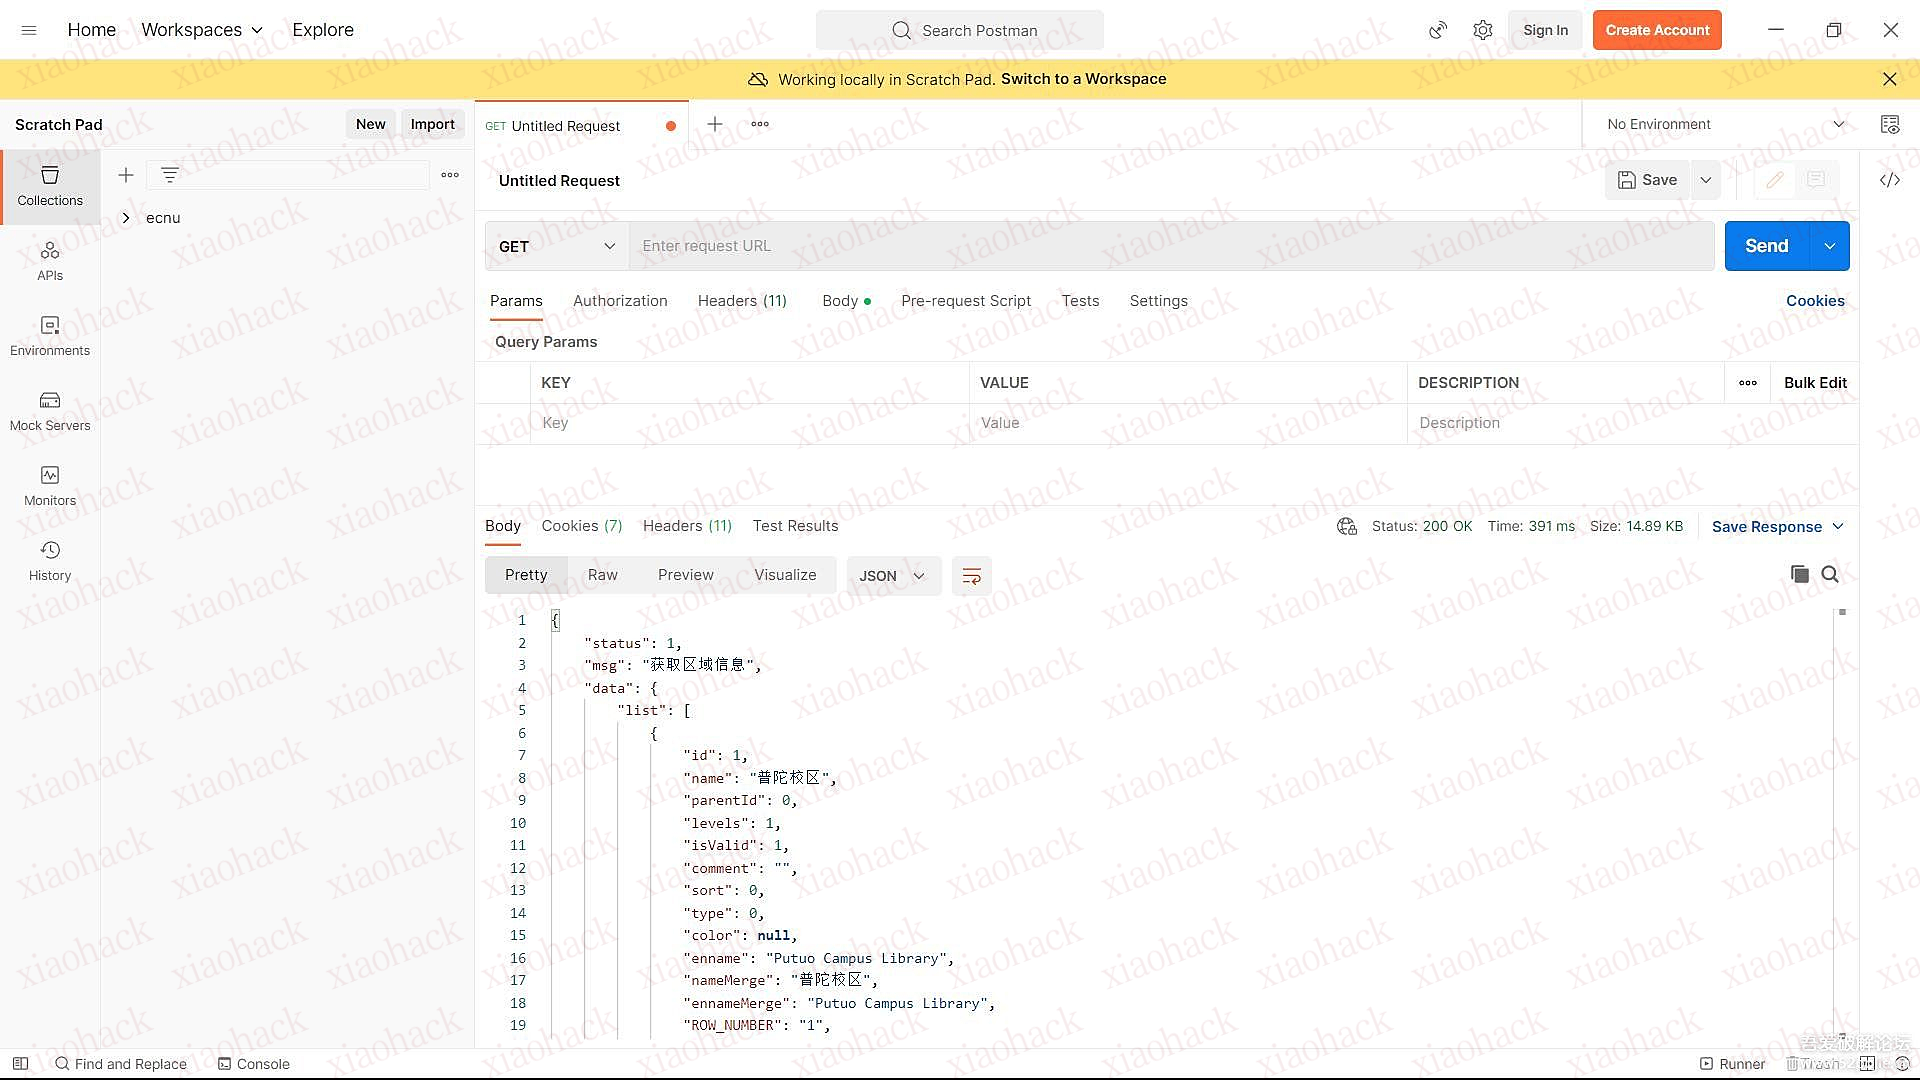Open the GET method dropdown
This screenshot has height=1080, width=1920.
tap(556, 246)
